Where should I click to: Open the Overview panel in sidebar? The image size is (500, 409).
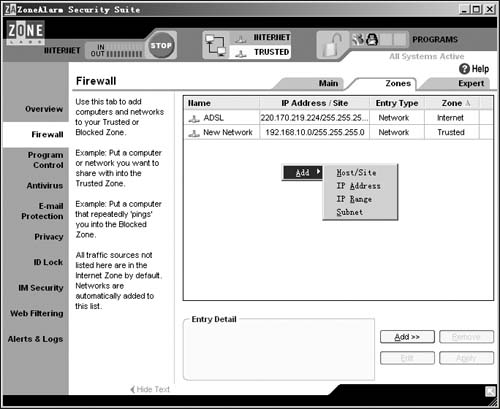click(44, 109)
